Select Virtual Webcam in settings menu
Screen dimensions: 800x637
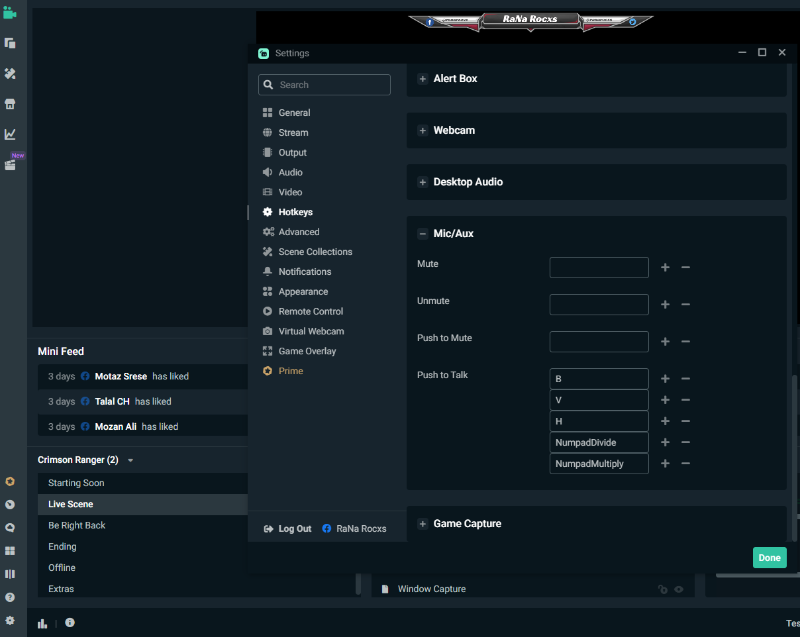311,331
